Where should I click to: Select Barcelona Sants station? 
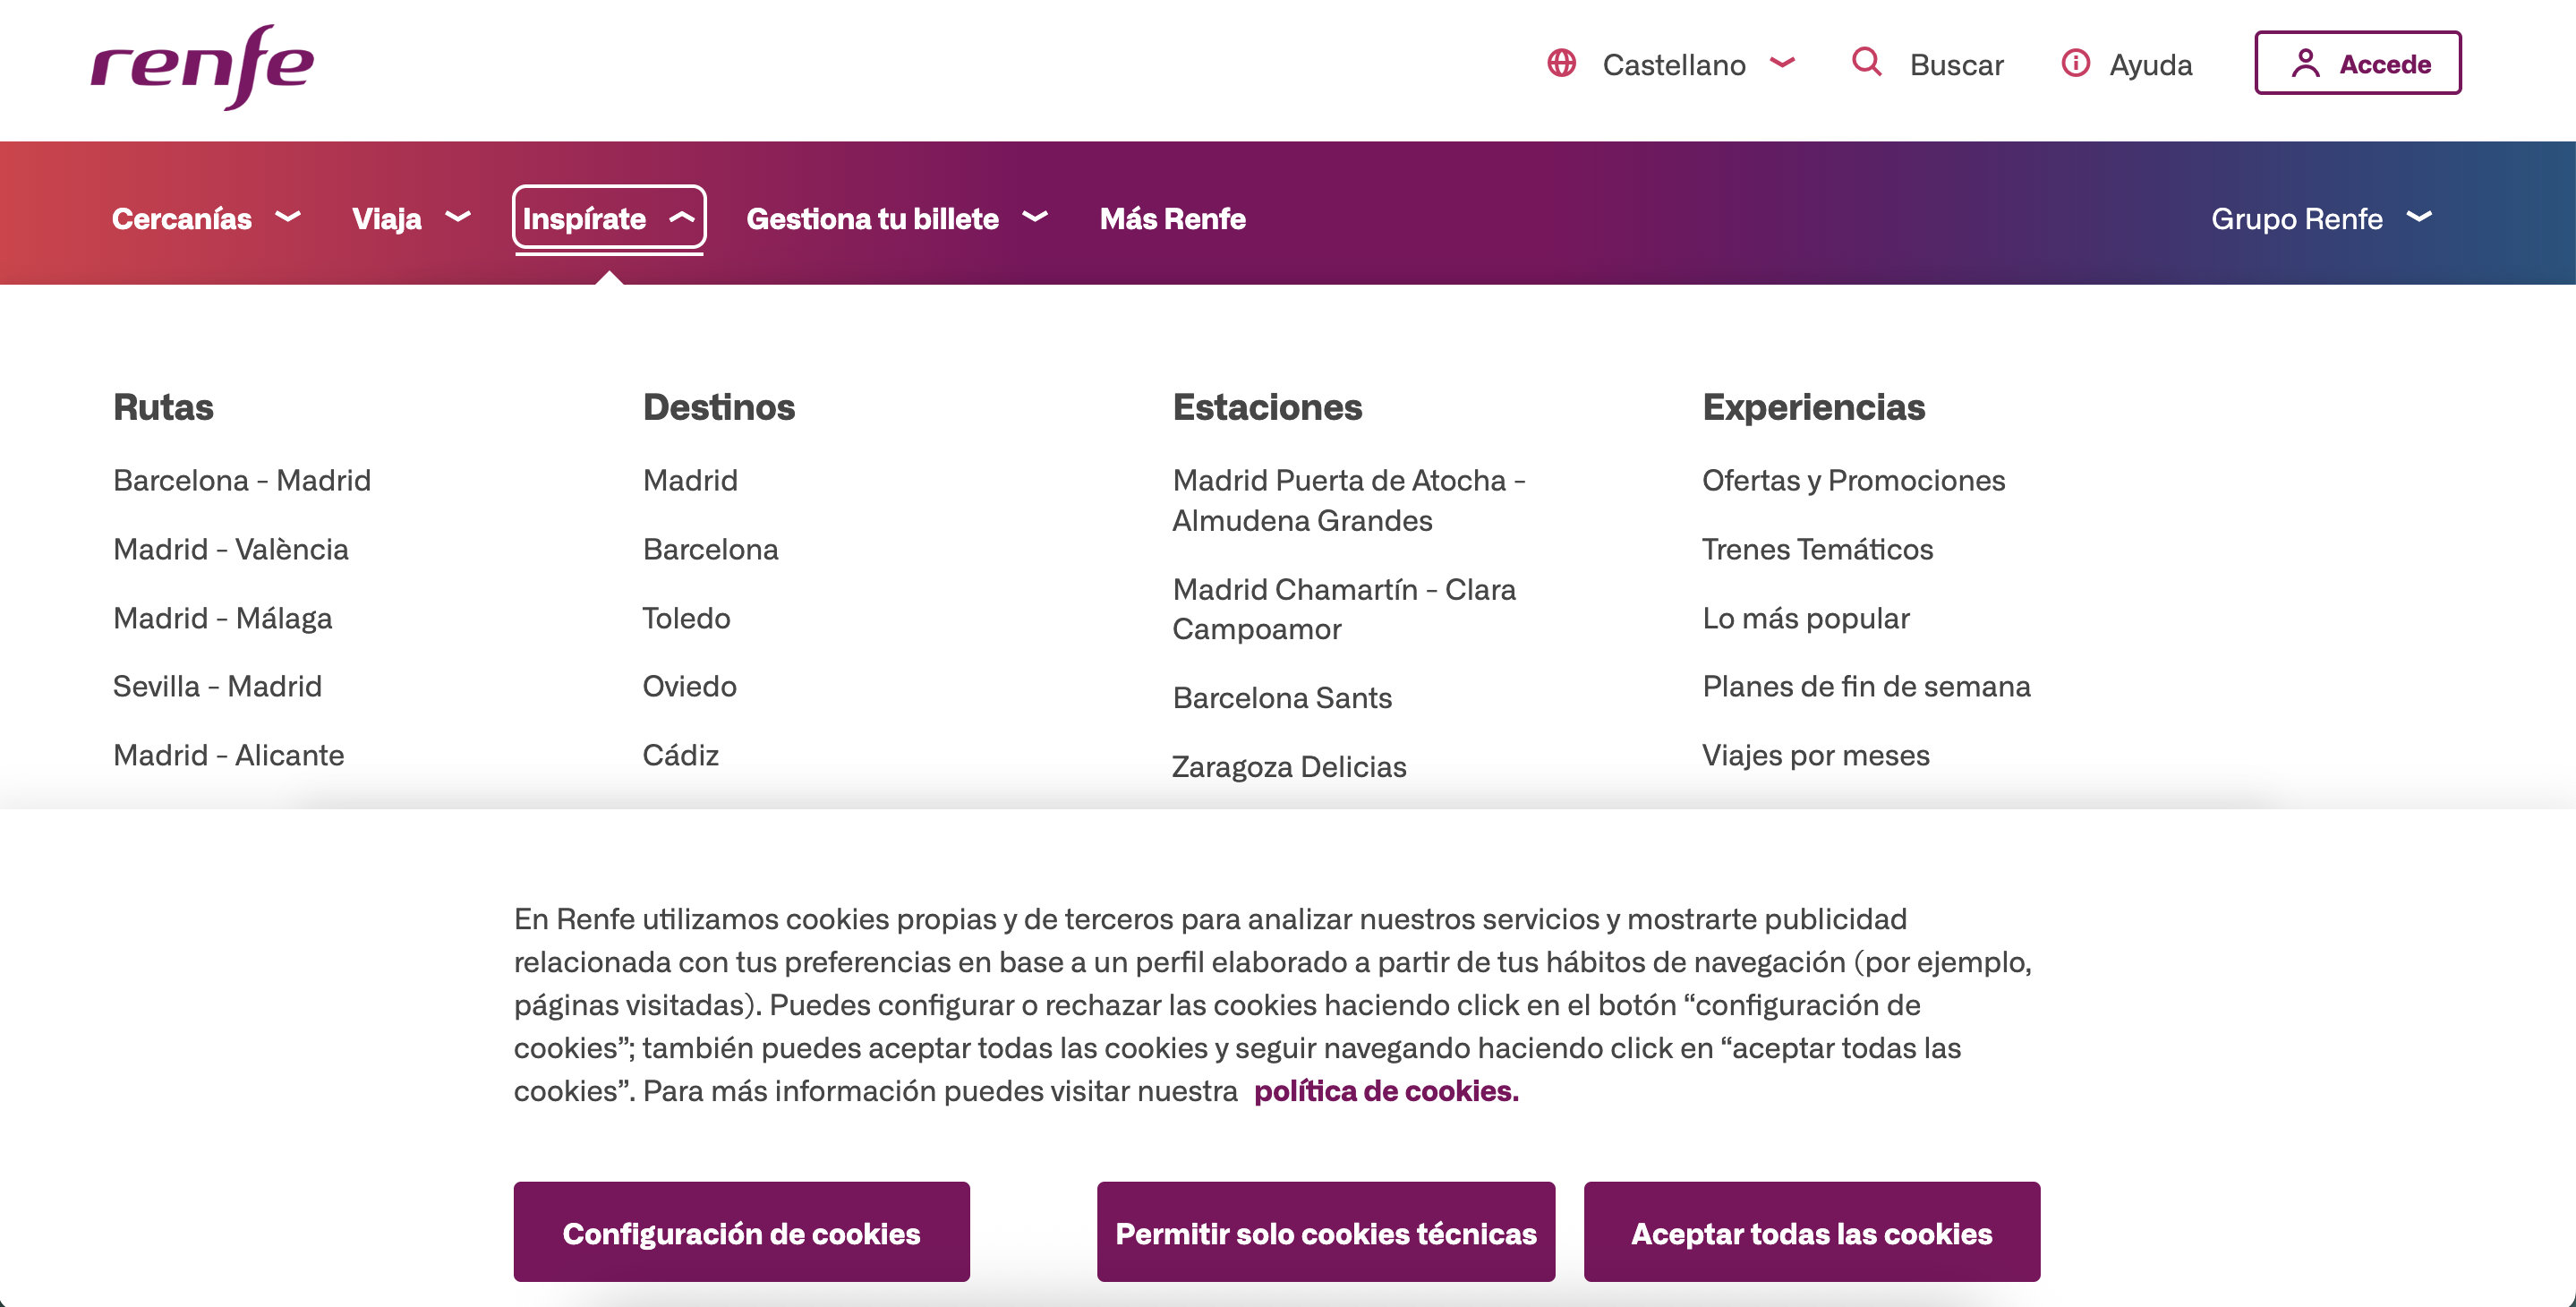tap(1282, 697)
